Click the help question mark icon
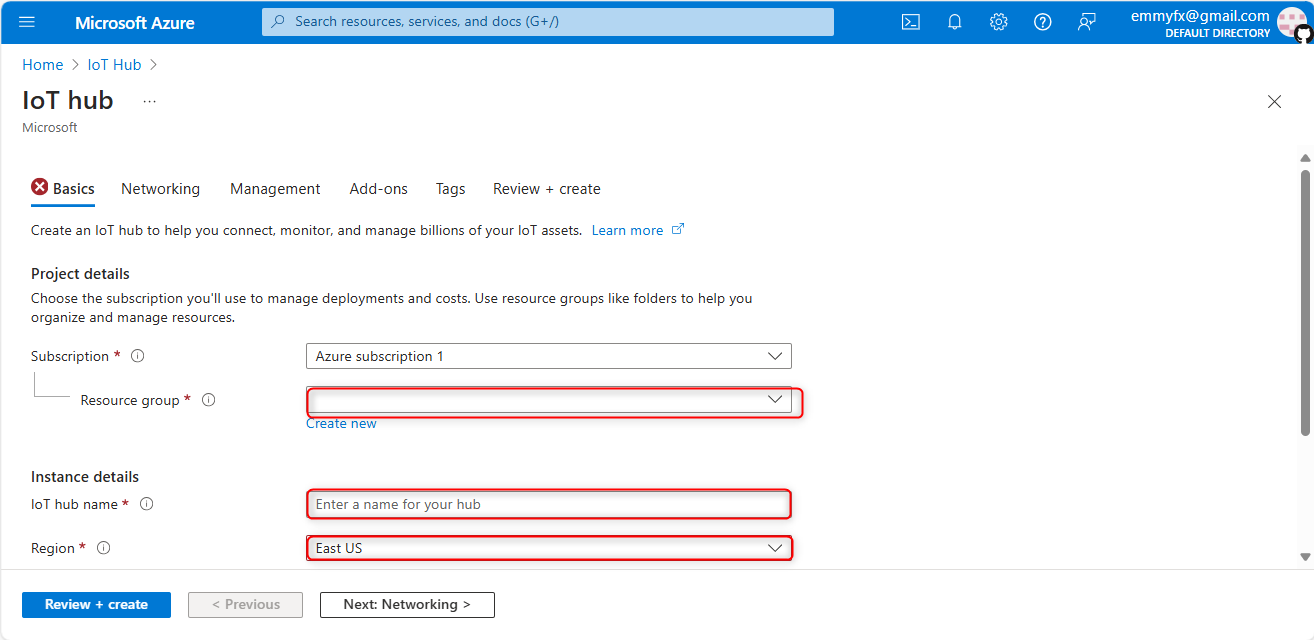The image size is (1314, 640). click(1042, 22)
